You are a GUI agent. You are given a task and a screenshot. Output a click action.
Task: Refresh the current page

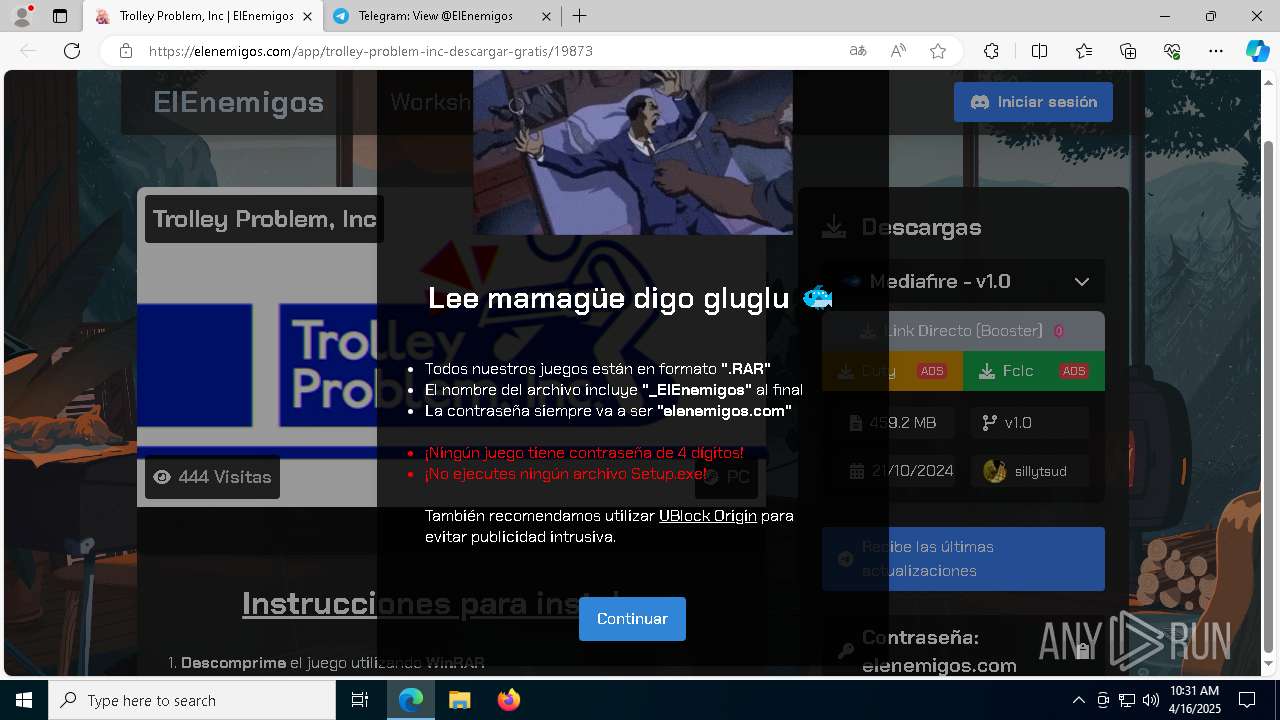[x=72, y=51]
